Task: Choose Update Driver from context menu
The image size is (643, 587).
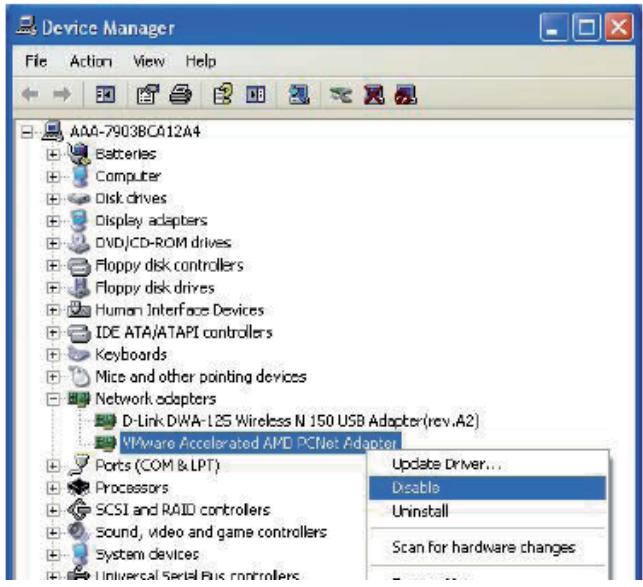Action: (x=487, y=464)
